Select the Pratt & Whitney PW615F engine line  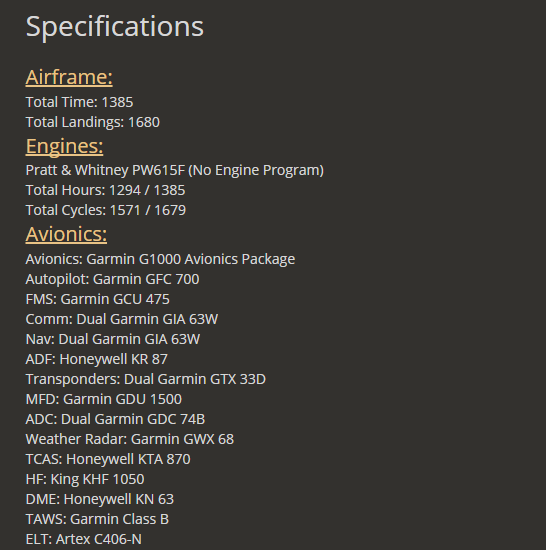[175, 170]
